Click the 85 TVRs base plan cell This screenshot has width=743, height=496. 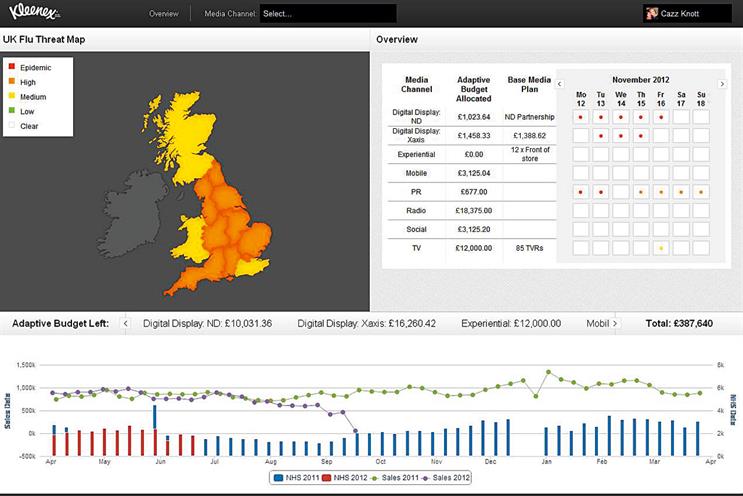(x=529, y=248)
